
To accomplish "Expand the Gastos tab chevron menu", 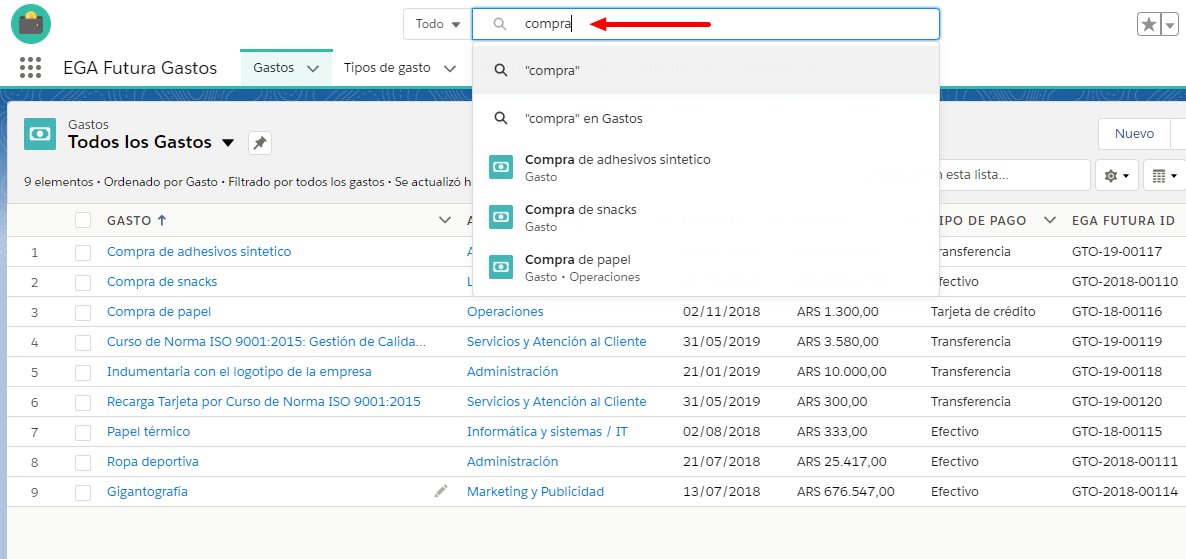I will click(x=313, y=68).
